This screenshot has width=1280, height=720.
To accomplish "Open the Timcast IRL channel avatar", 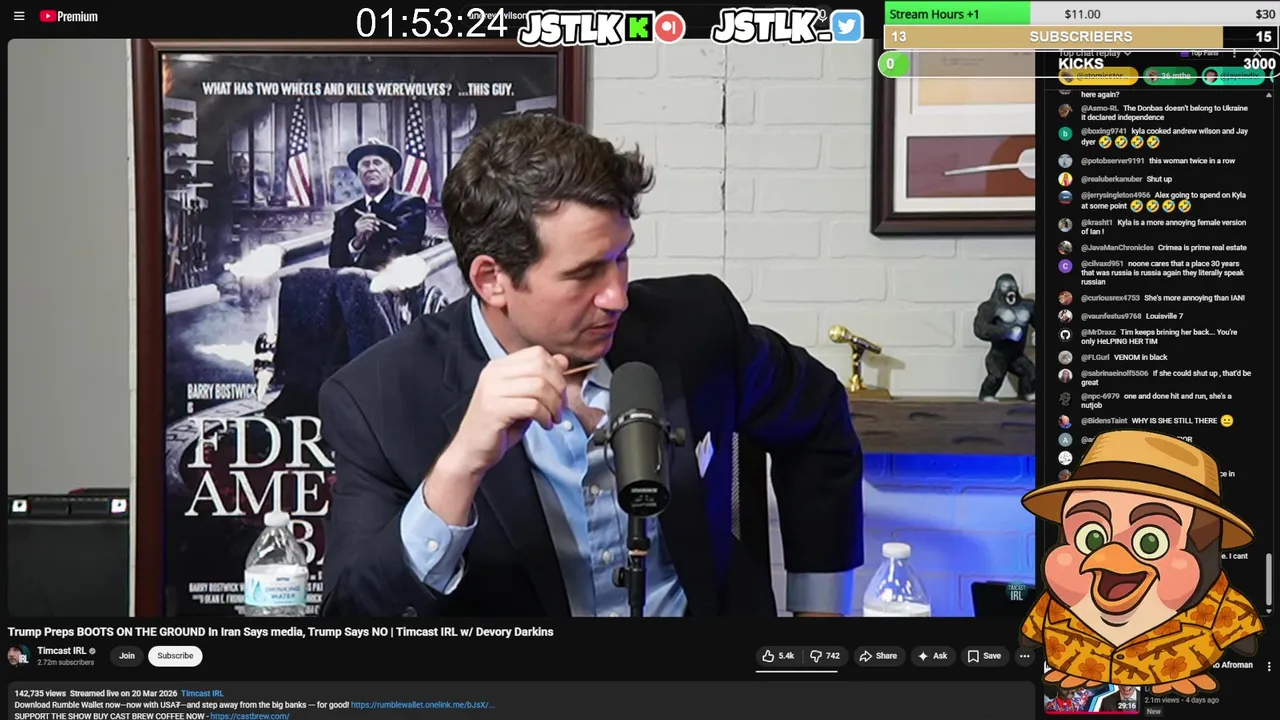I will pos(19,656).
